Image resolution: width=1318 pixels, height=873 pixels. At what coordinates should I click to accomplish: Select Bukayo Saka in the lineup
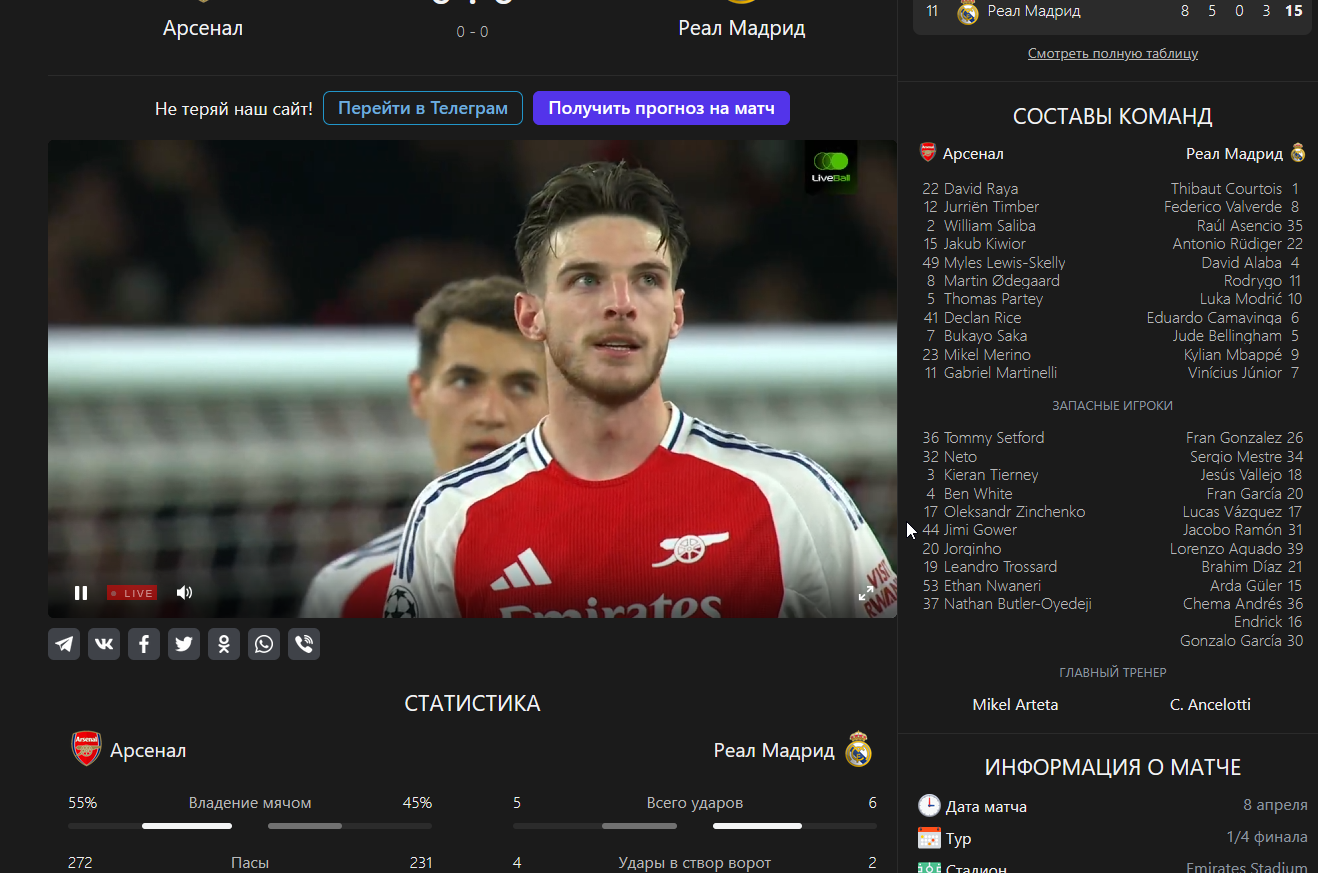(985, 336)
